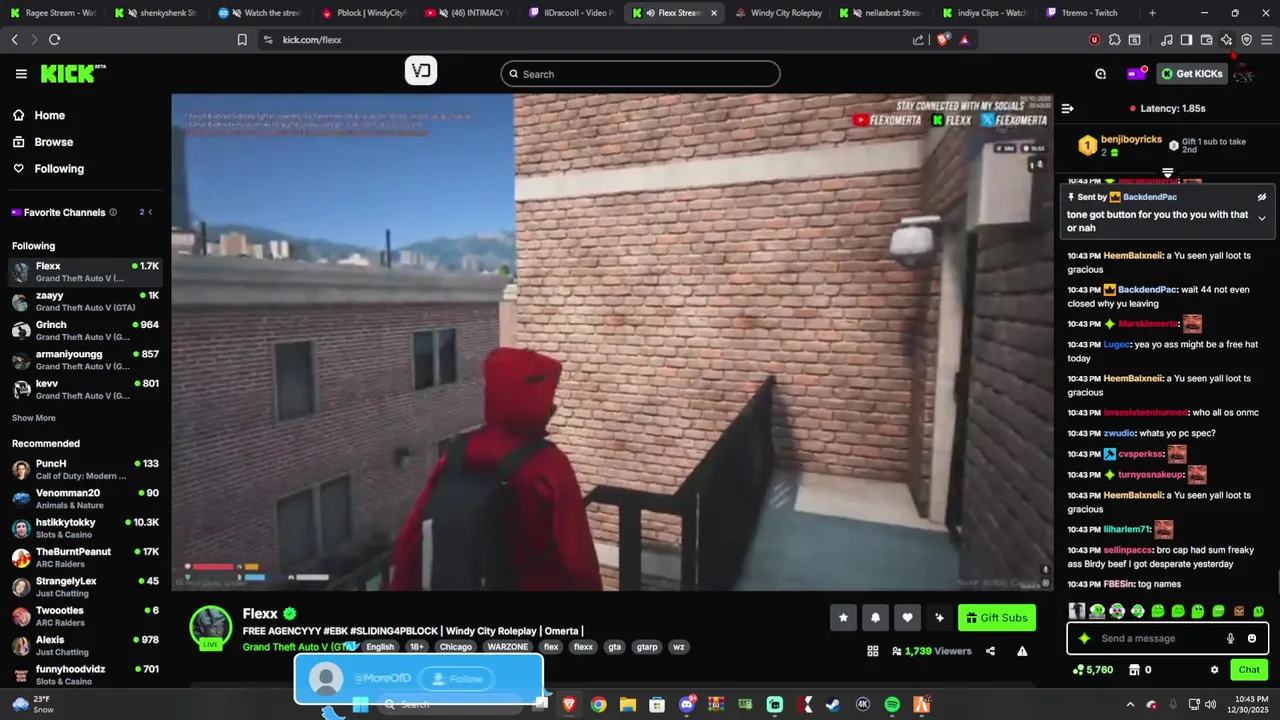This screenshot has width=1280, height=720.
Task: Share the stream via share icon
Action: 990,651
